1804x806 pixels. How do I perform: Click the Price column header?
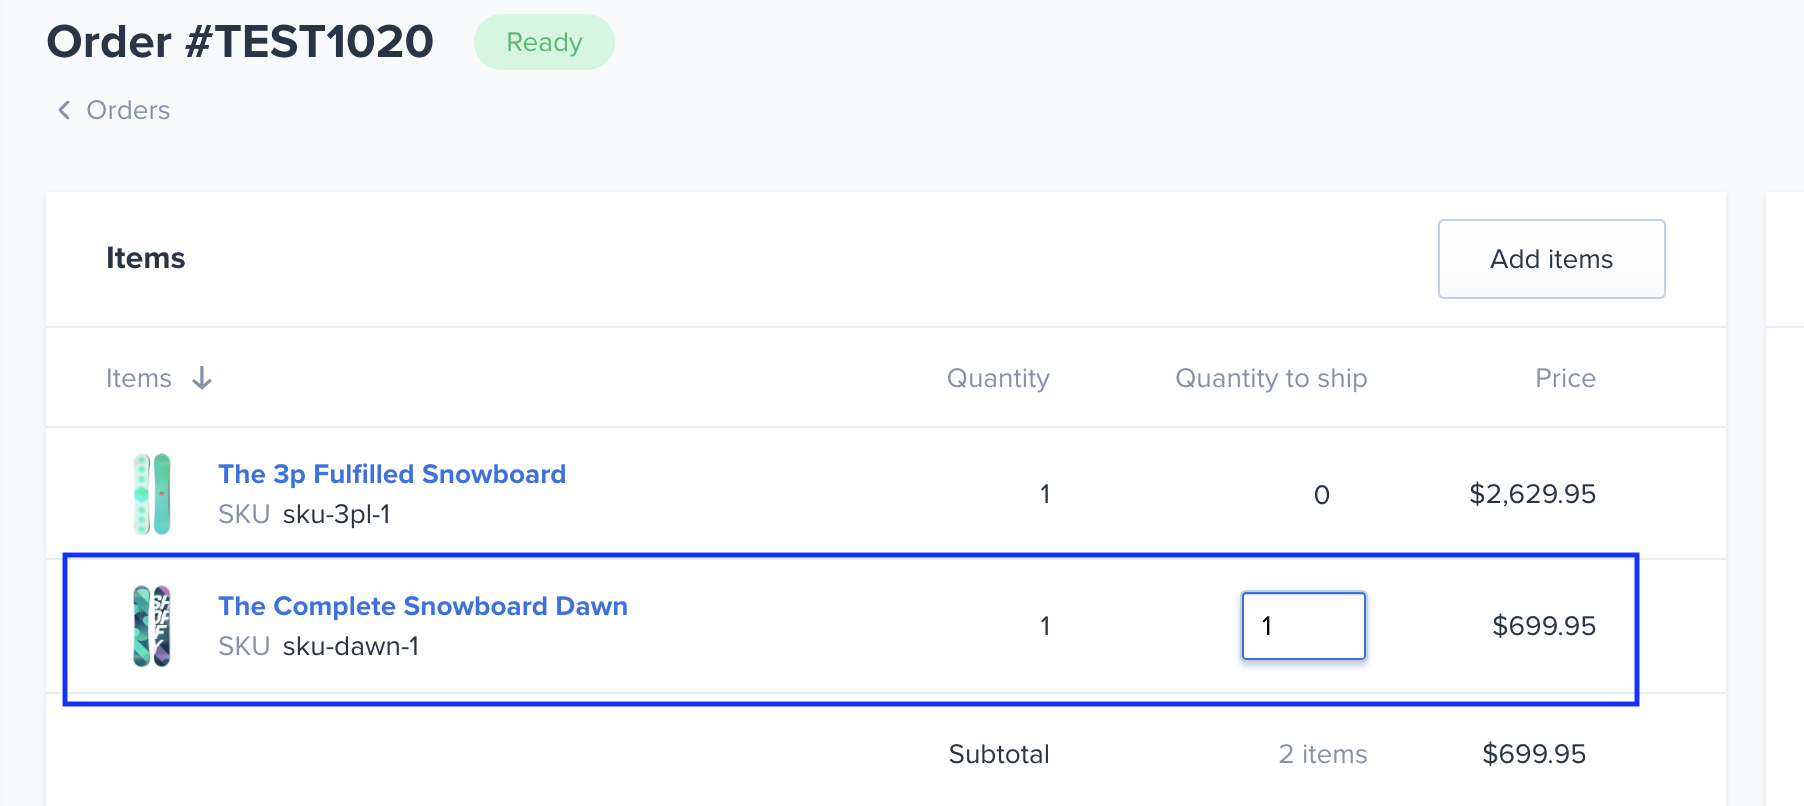tap(1565, 378)
